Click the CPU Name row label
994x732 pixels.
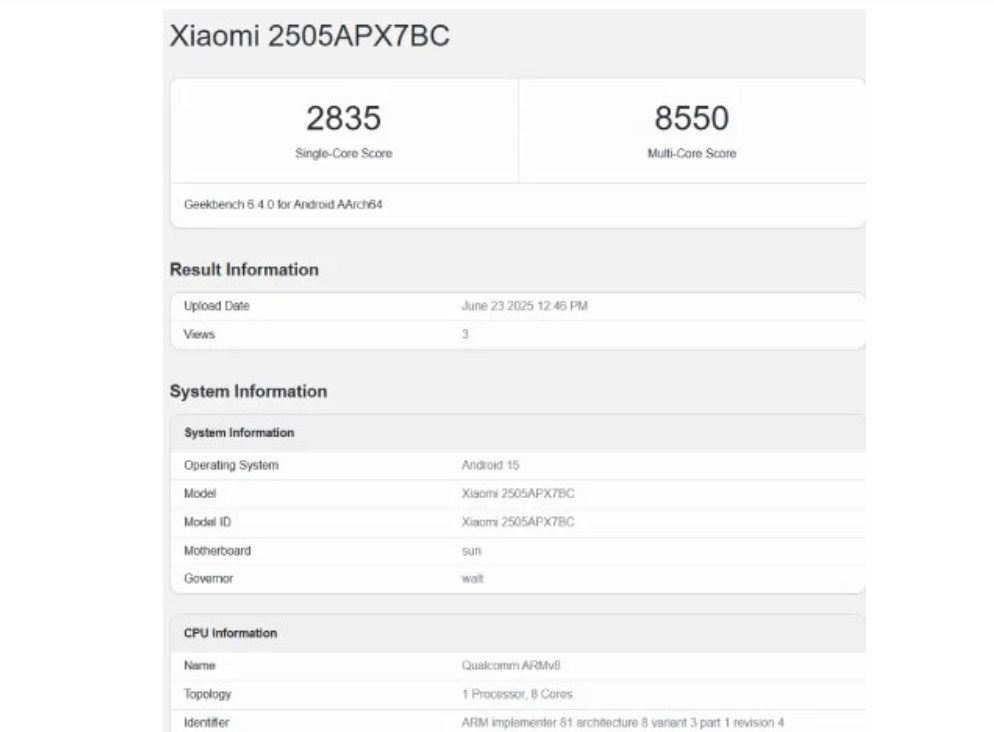click(x=200, y=665)
